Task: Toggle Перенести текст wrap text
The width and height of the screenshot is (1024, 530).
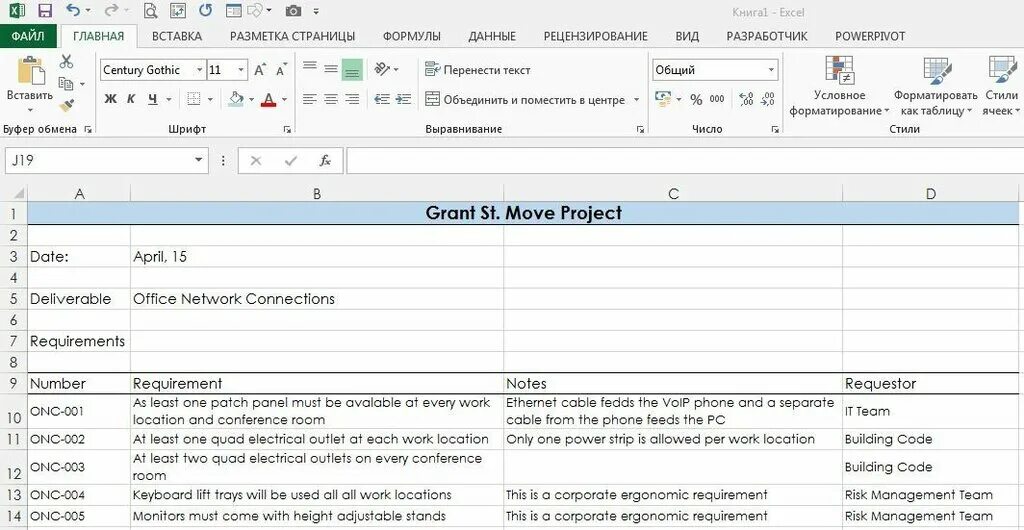Action: click(x=477, y=70)
